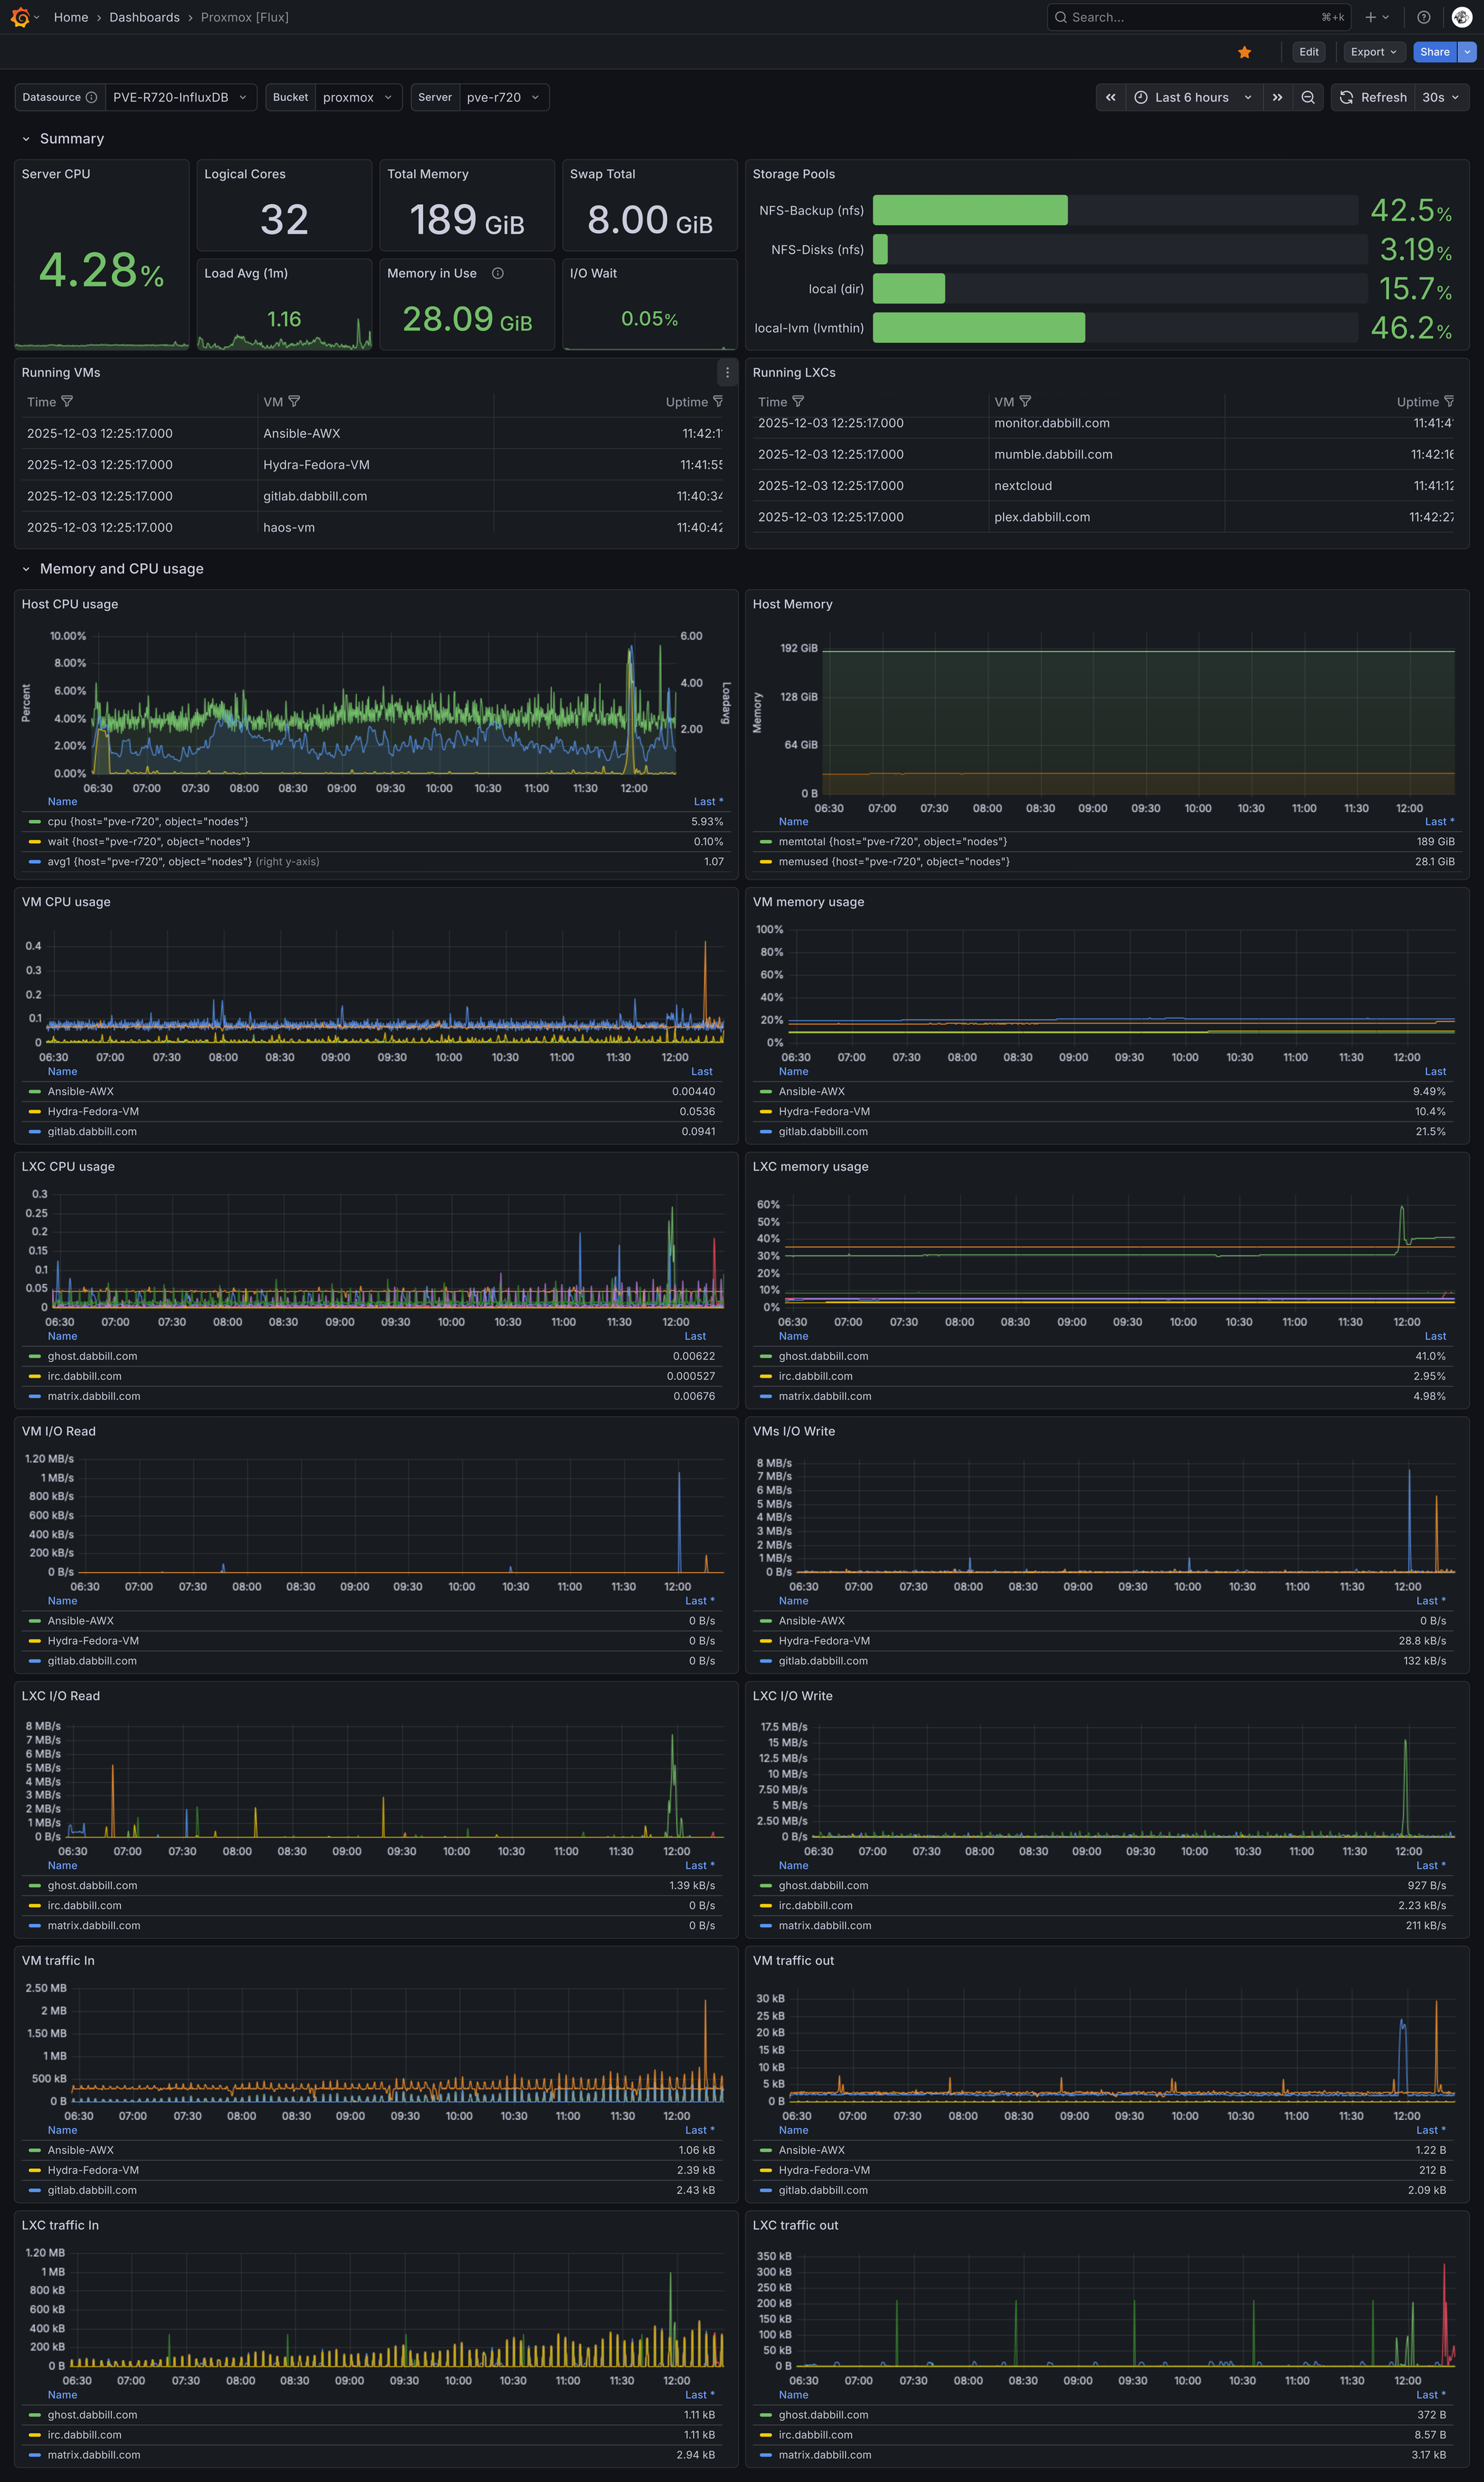This screenshot has width=1484, height=2482.
Task: Open the Export menu
Action: pyautogui.click(x=1372, y=52)
